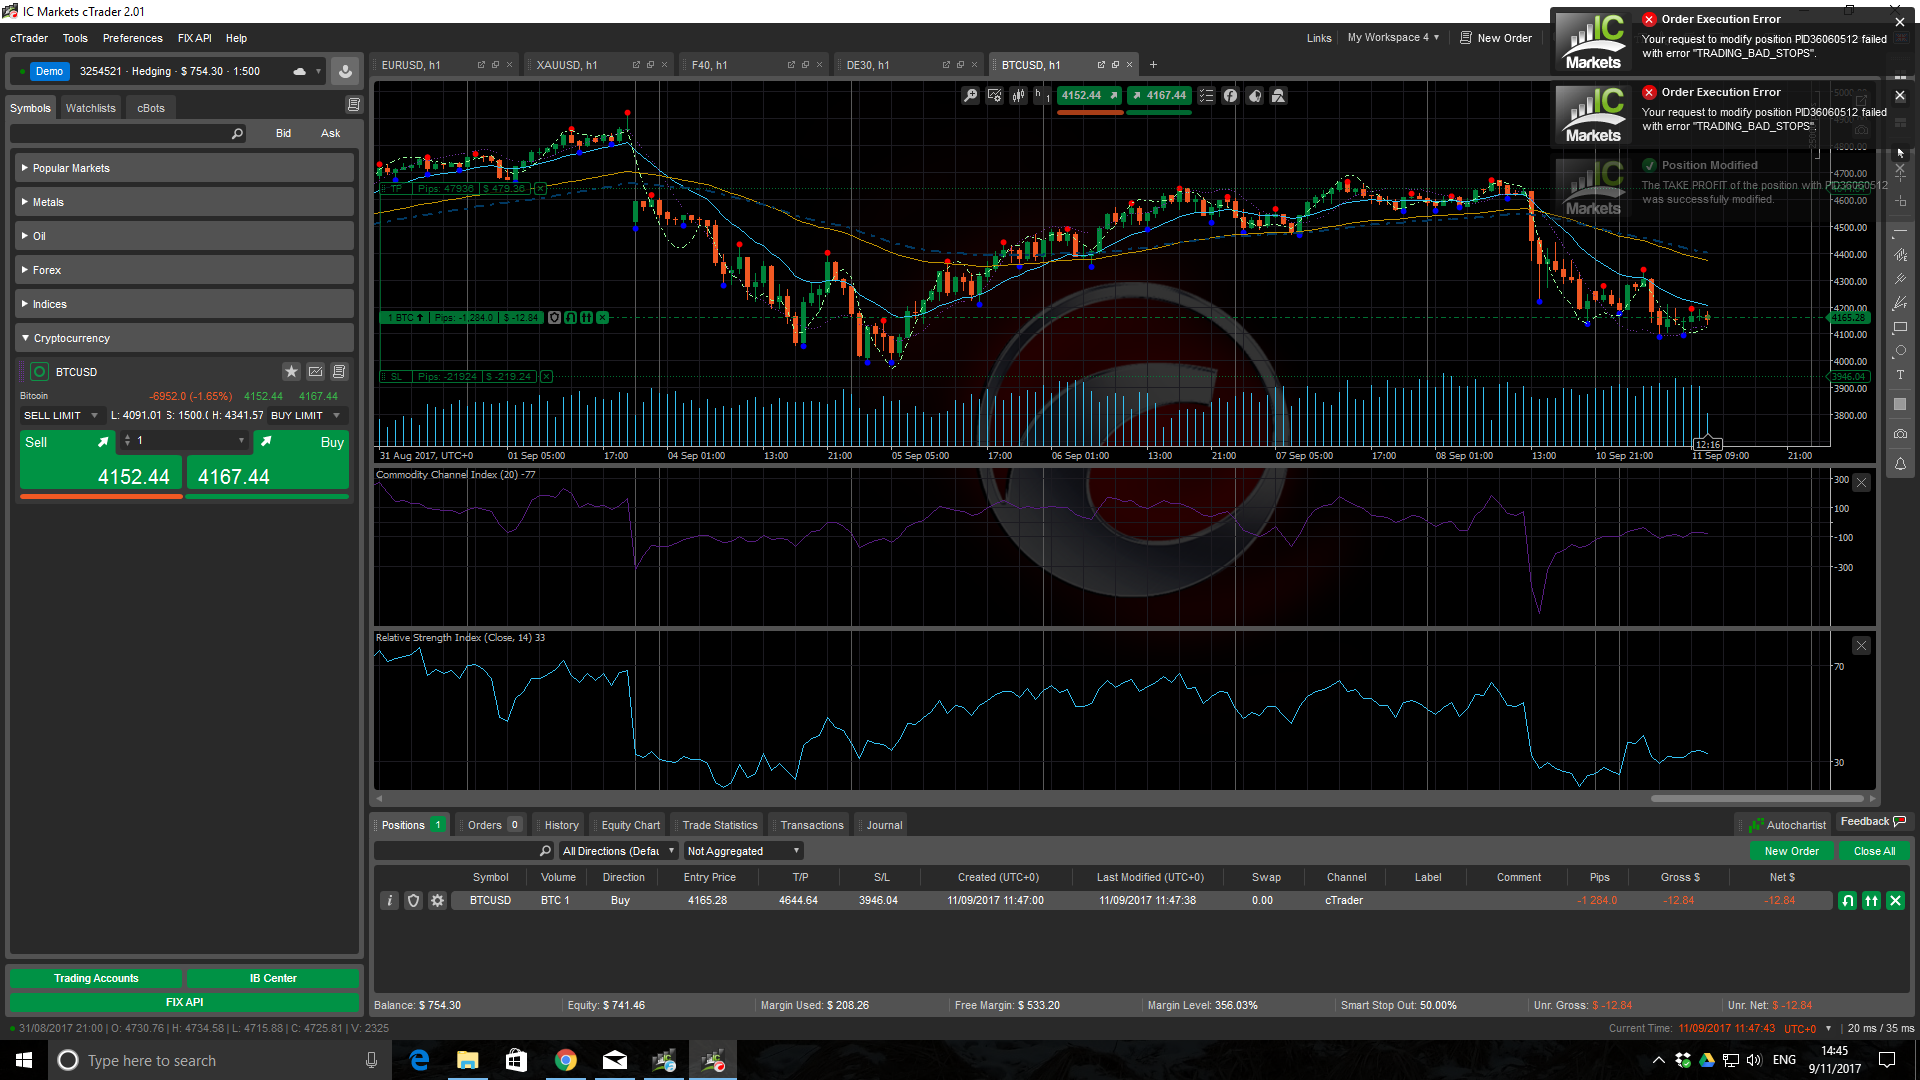Screen dimensions: 1920x1080
Task: Dismiss the first Order Execution Error notification
Action: click(1900, 22)
